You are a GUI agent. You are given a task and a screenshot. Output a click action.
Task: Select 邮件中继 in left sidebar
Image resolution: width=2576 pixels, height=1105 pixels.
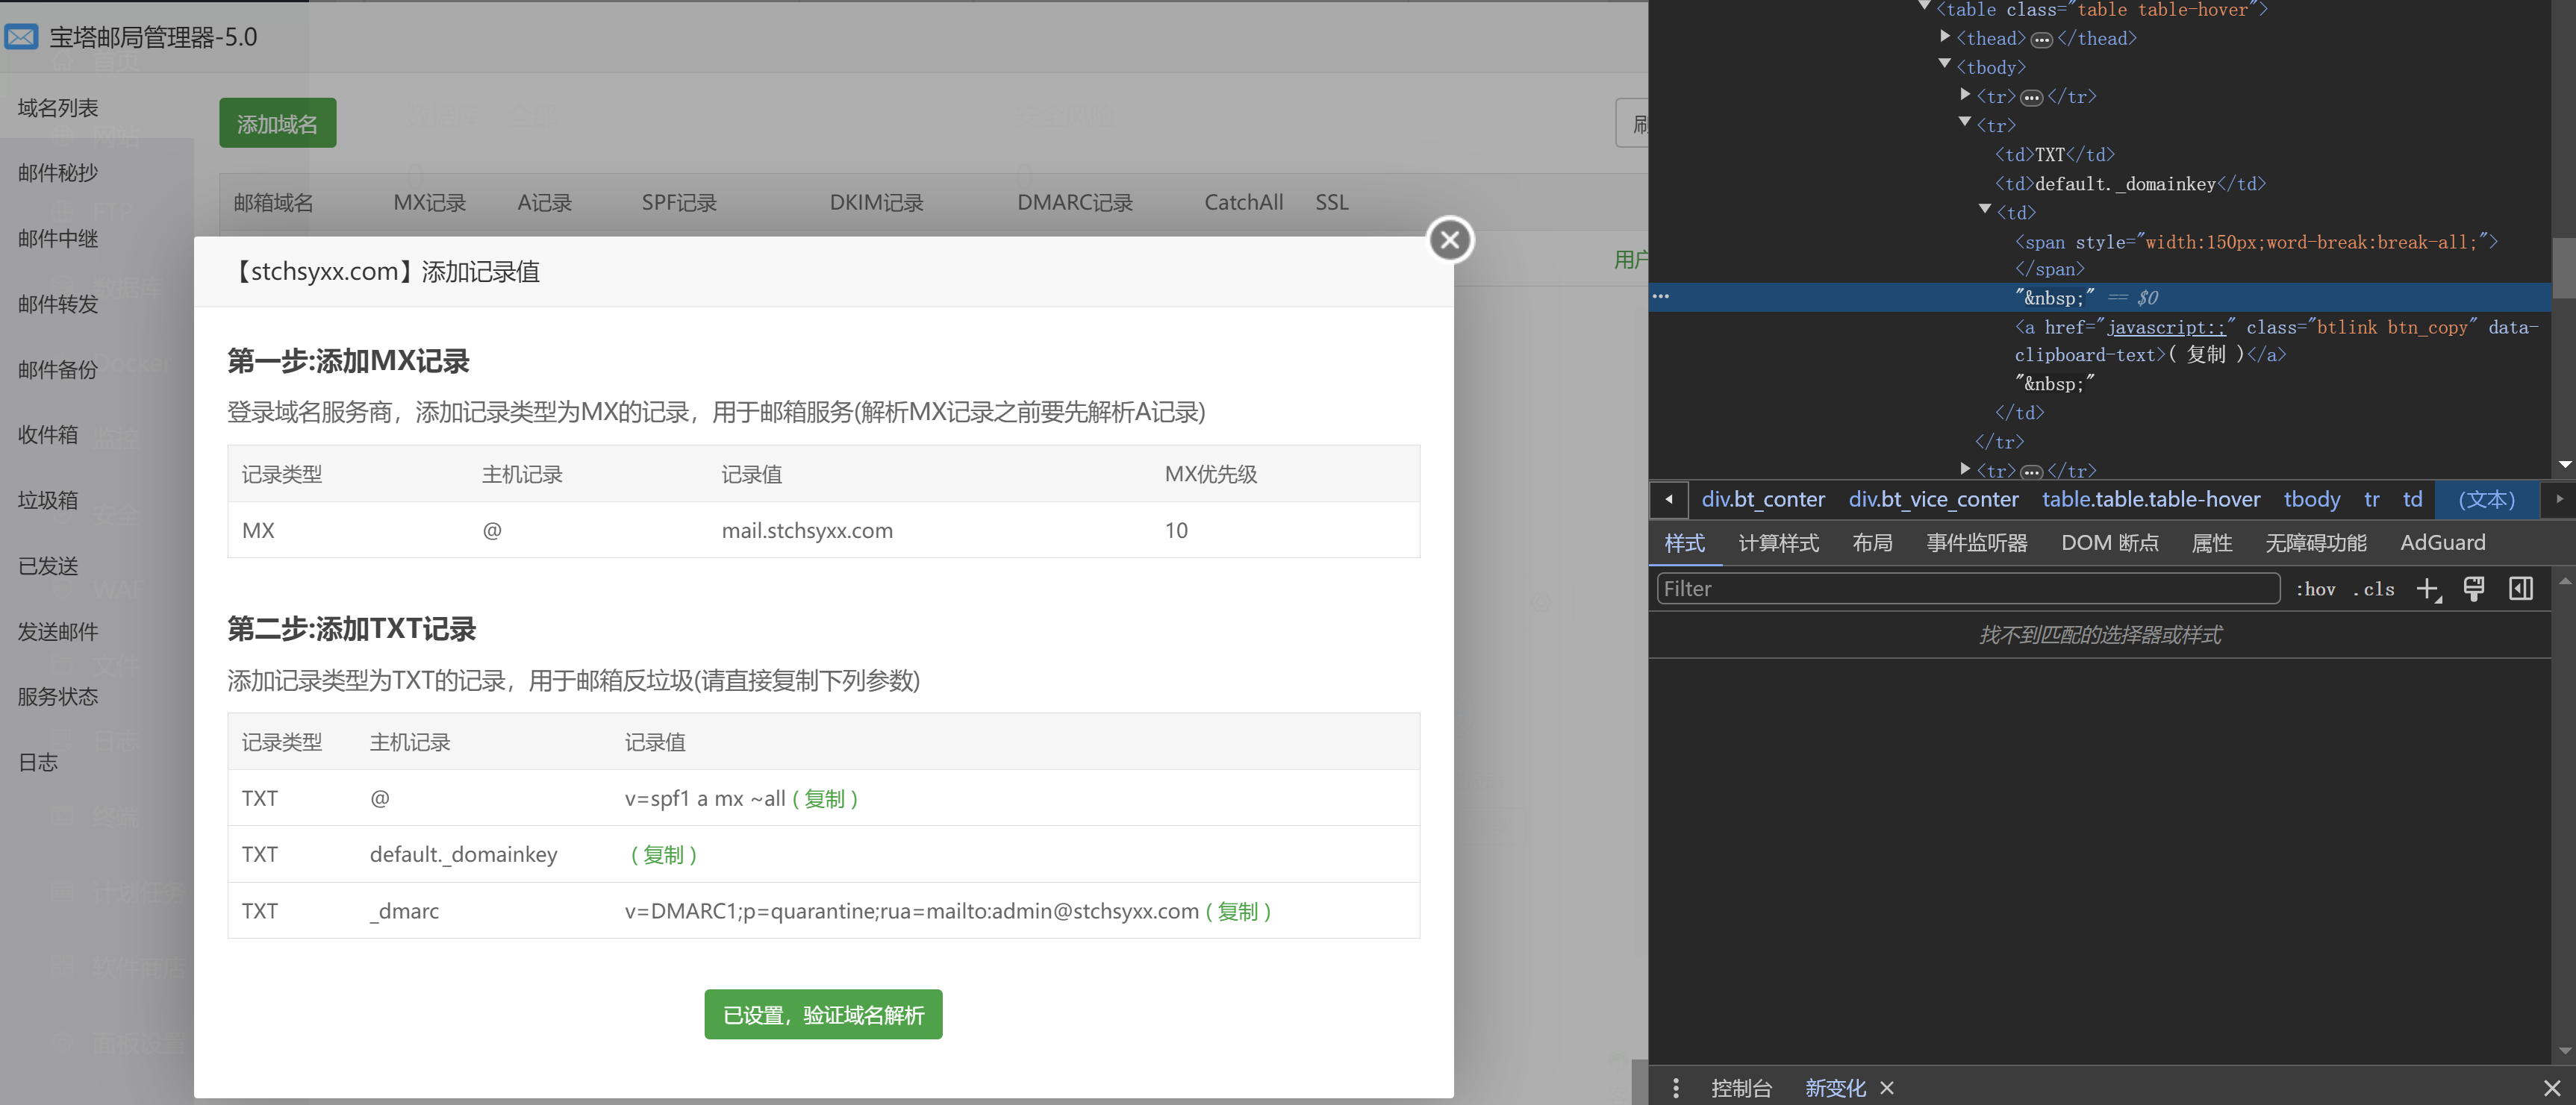point(58,239)
